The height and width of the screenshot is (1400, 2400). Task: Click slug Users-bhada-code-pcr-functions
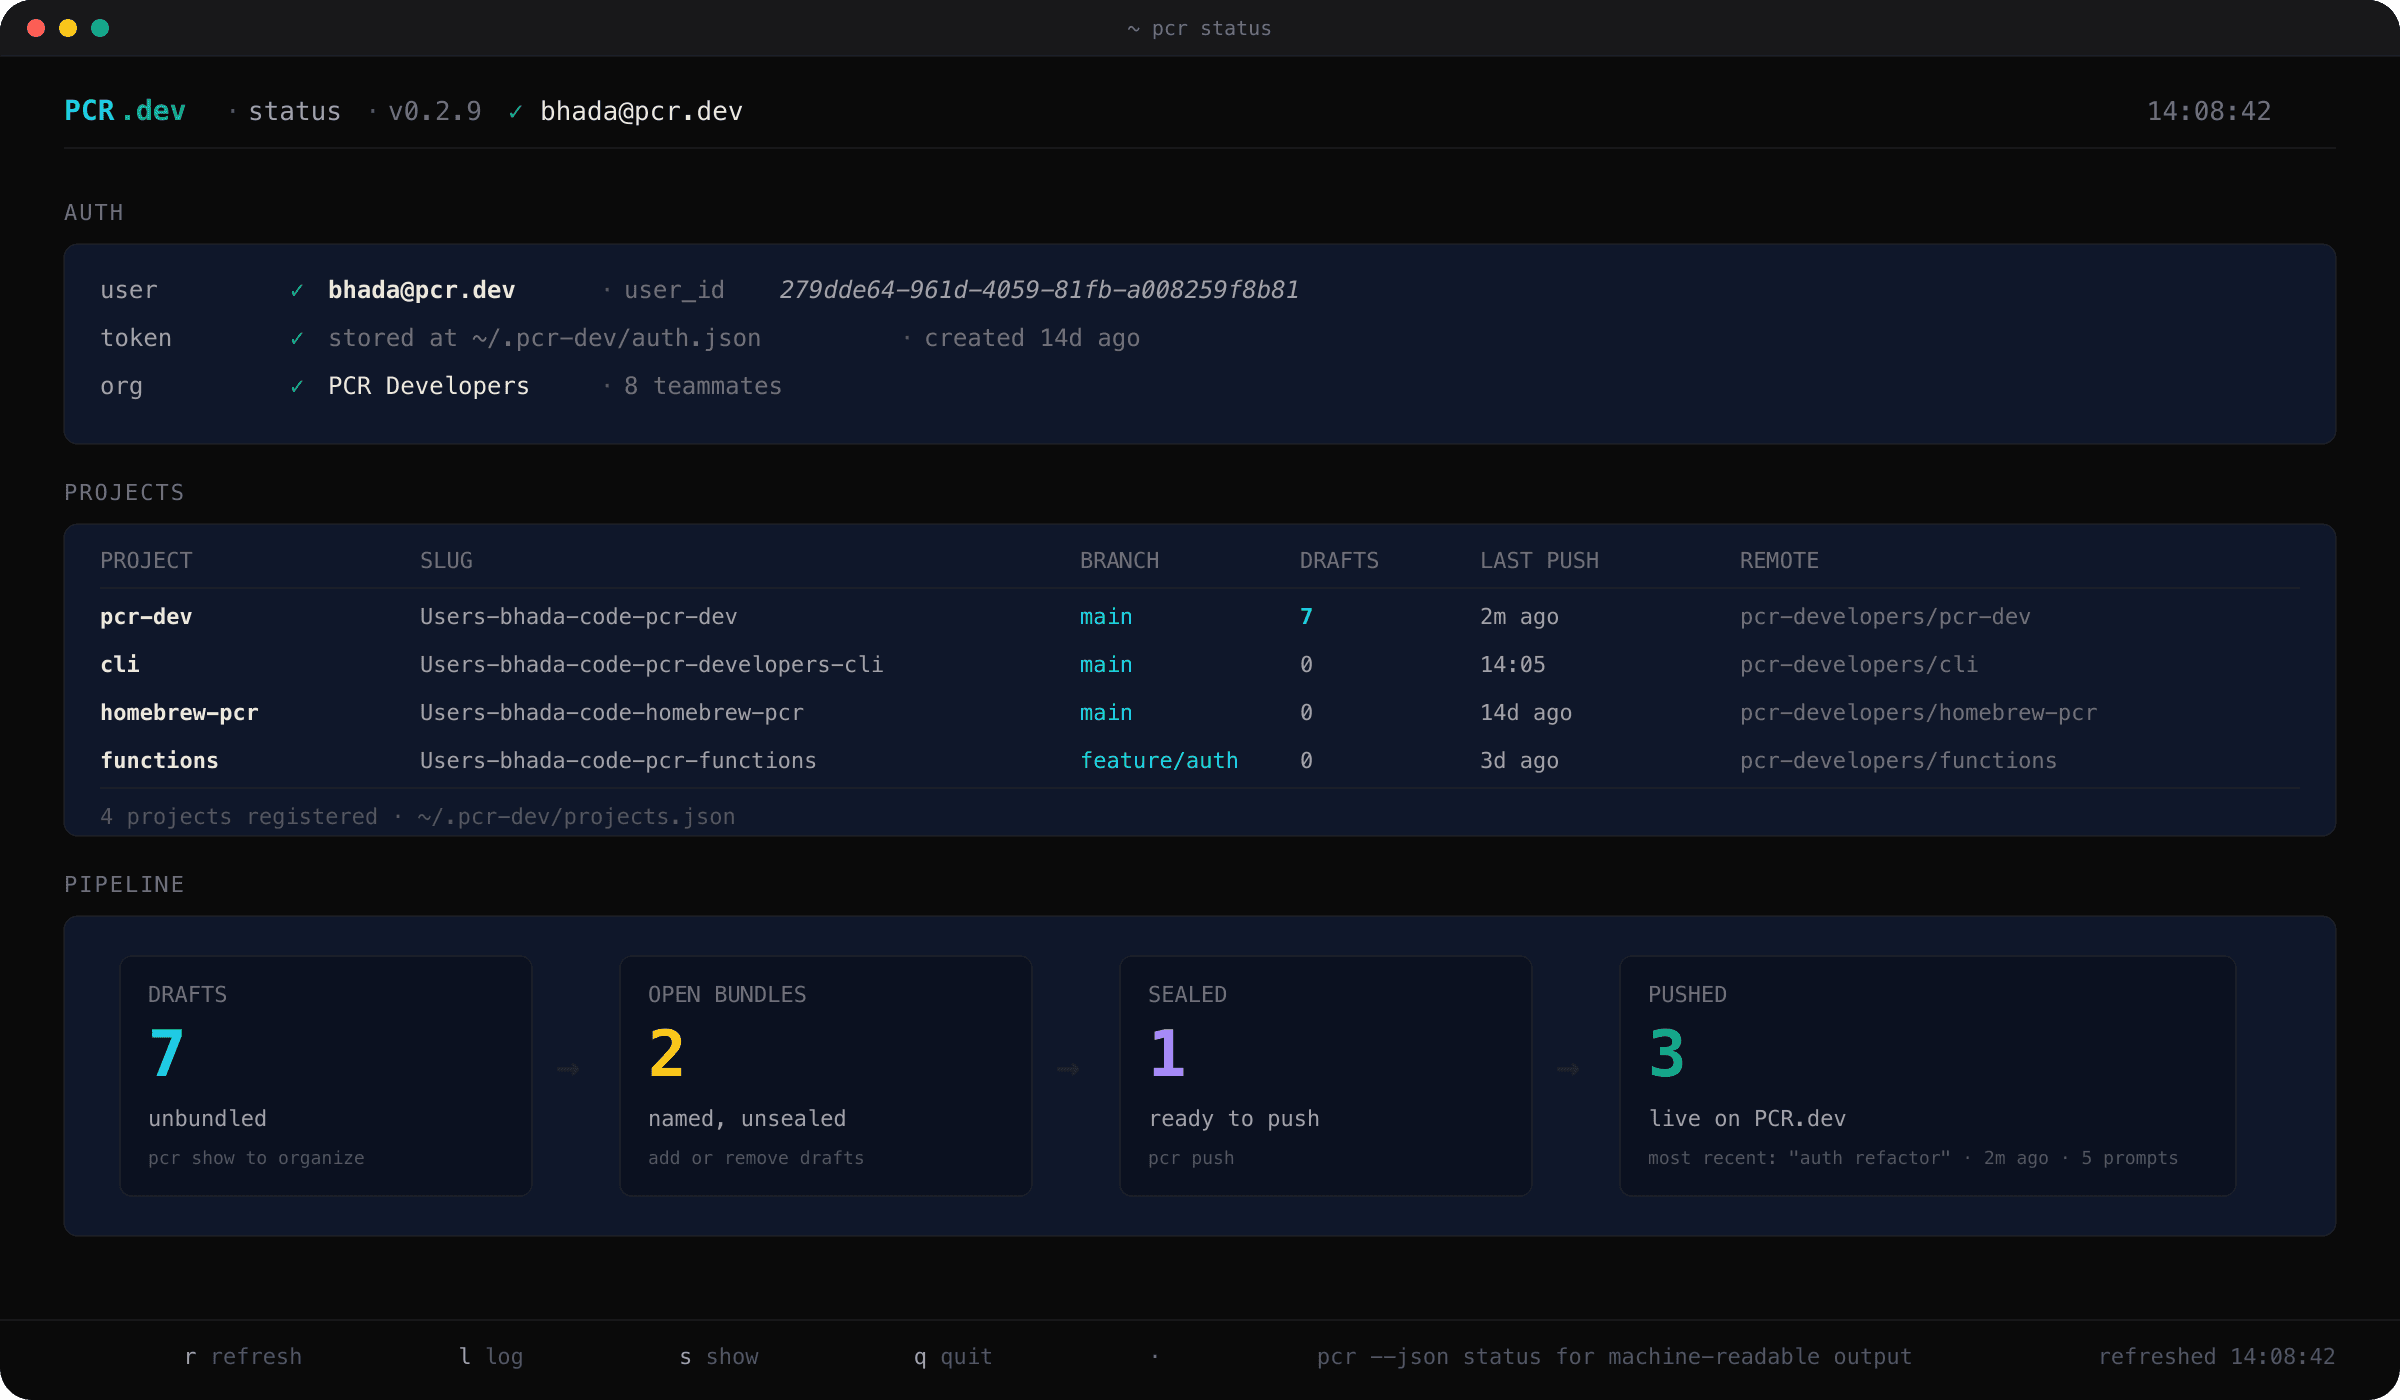[618, 761]
